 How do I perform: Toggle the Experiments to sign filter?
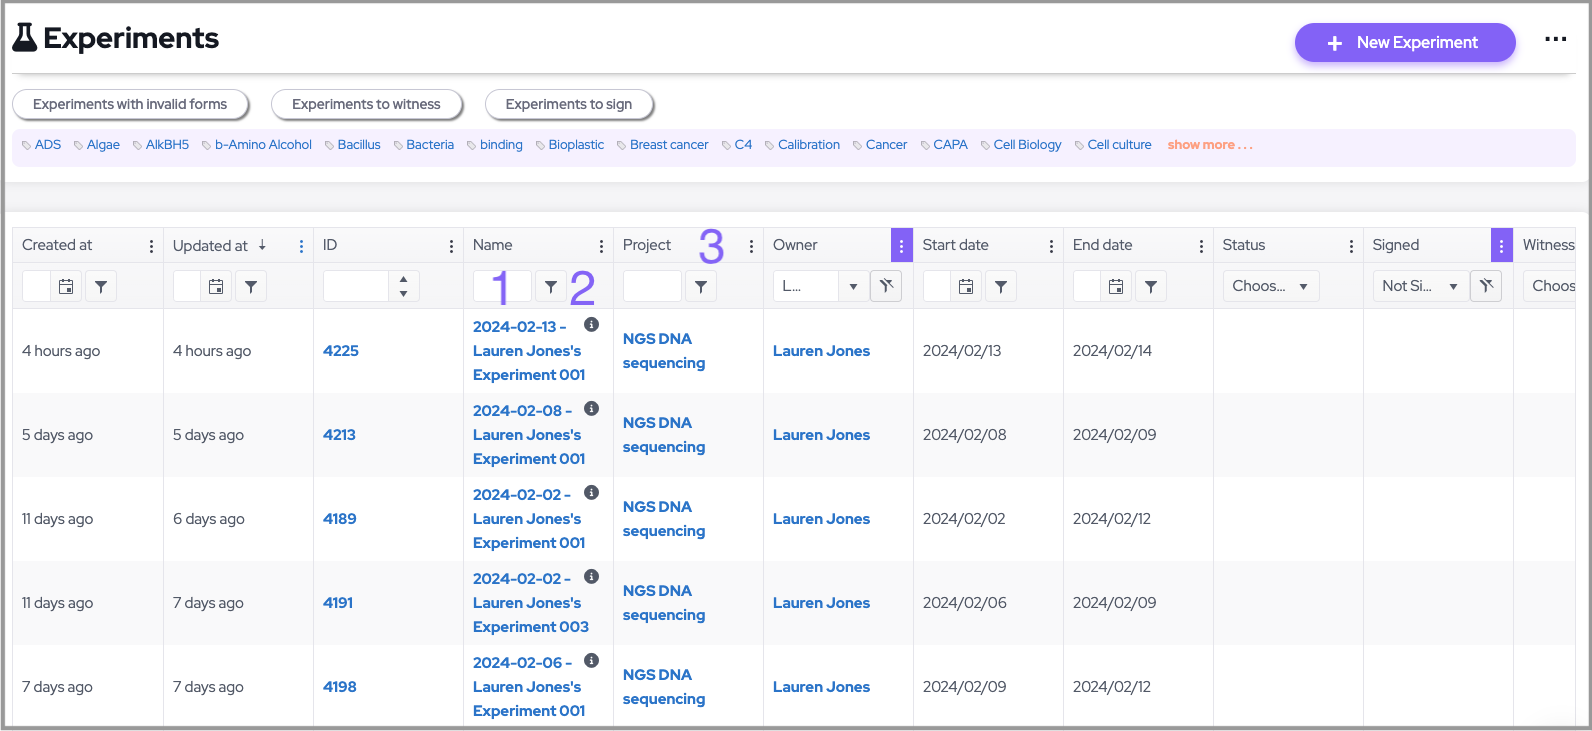coord(568,104)
